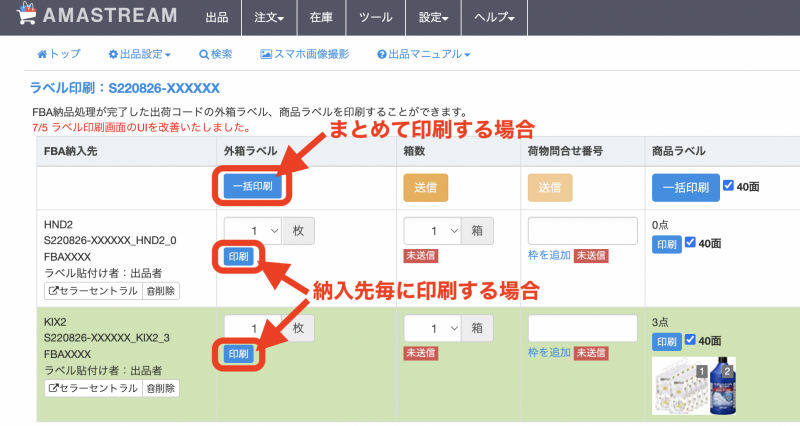Click the tracking number field for HND2
The width and height of the screenshot is (800, 426).
coord(583,231)
